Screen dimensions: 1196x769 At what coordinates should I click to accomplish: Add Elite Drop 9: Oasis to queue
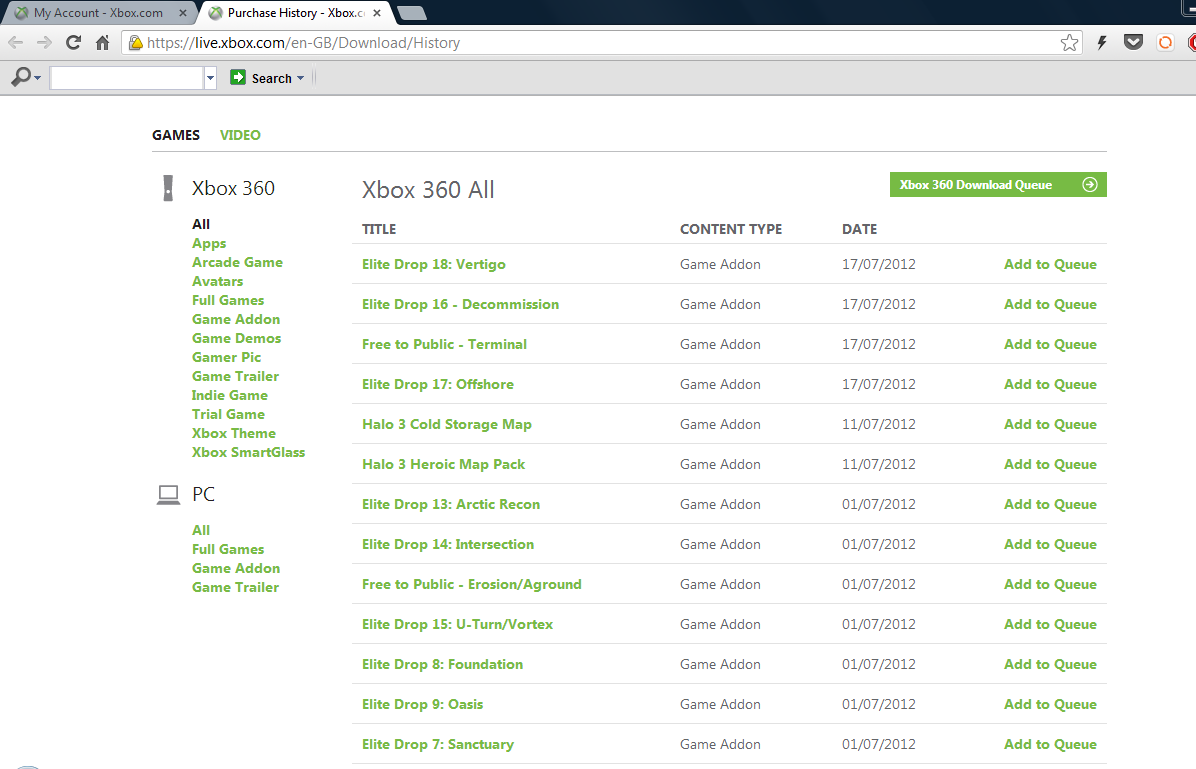(x=1050, y=704)
